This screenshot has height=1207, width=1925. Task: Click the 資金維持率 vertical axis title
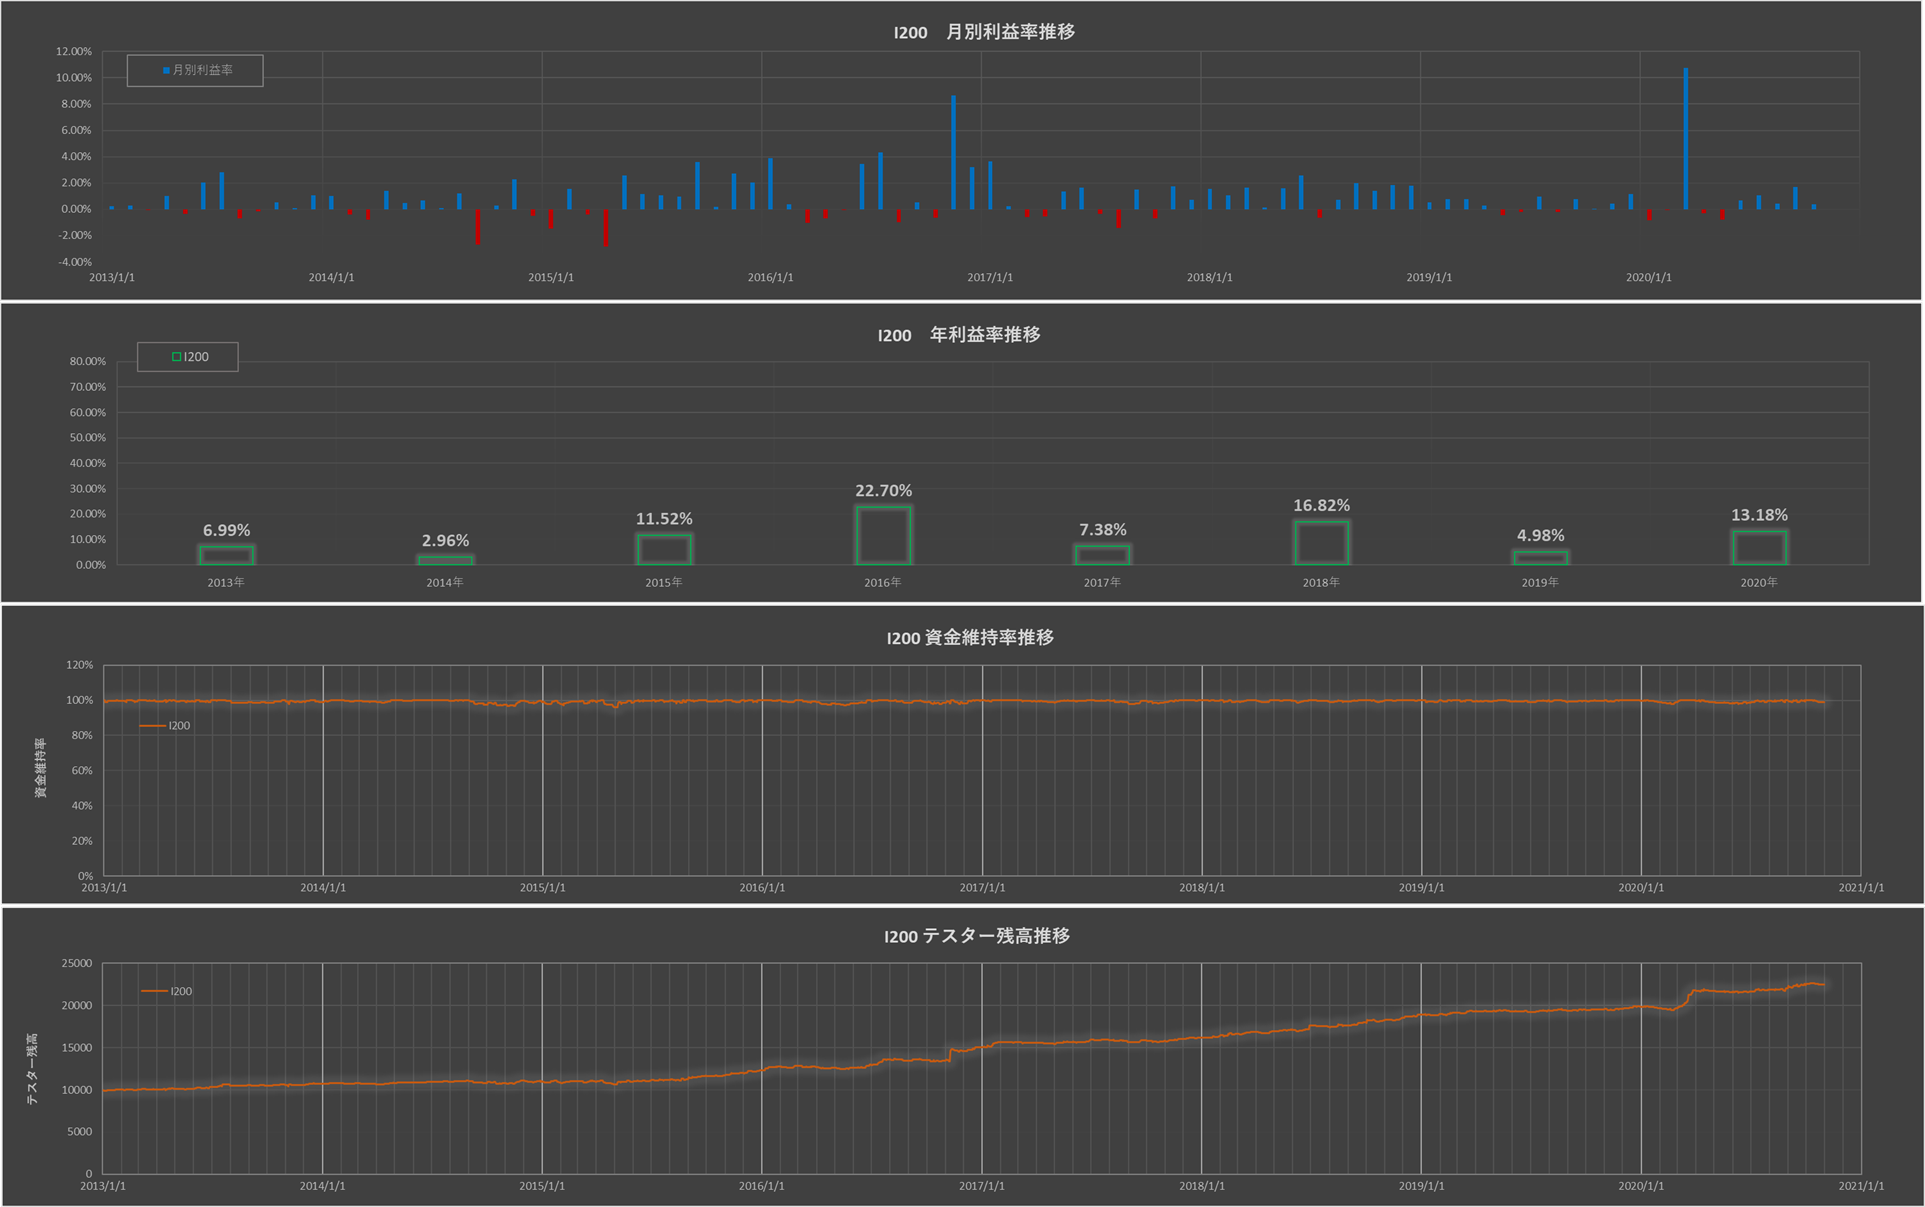(41, 768)
